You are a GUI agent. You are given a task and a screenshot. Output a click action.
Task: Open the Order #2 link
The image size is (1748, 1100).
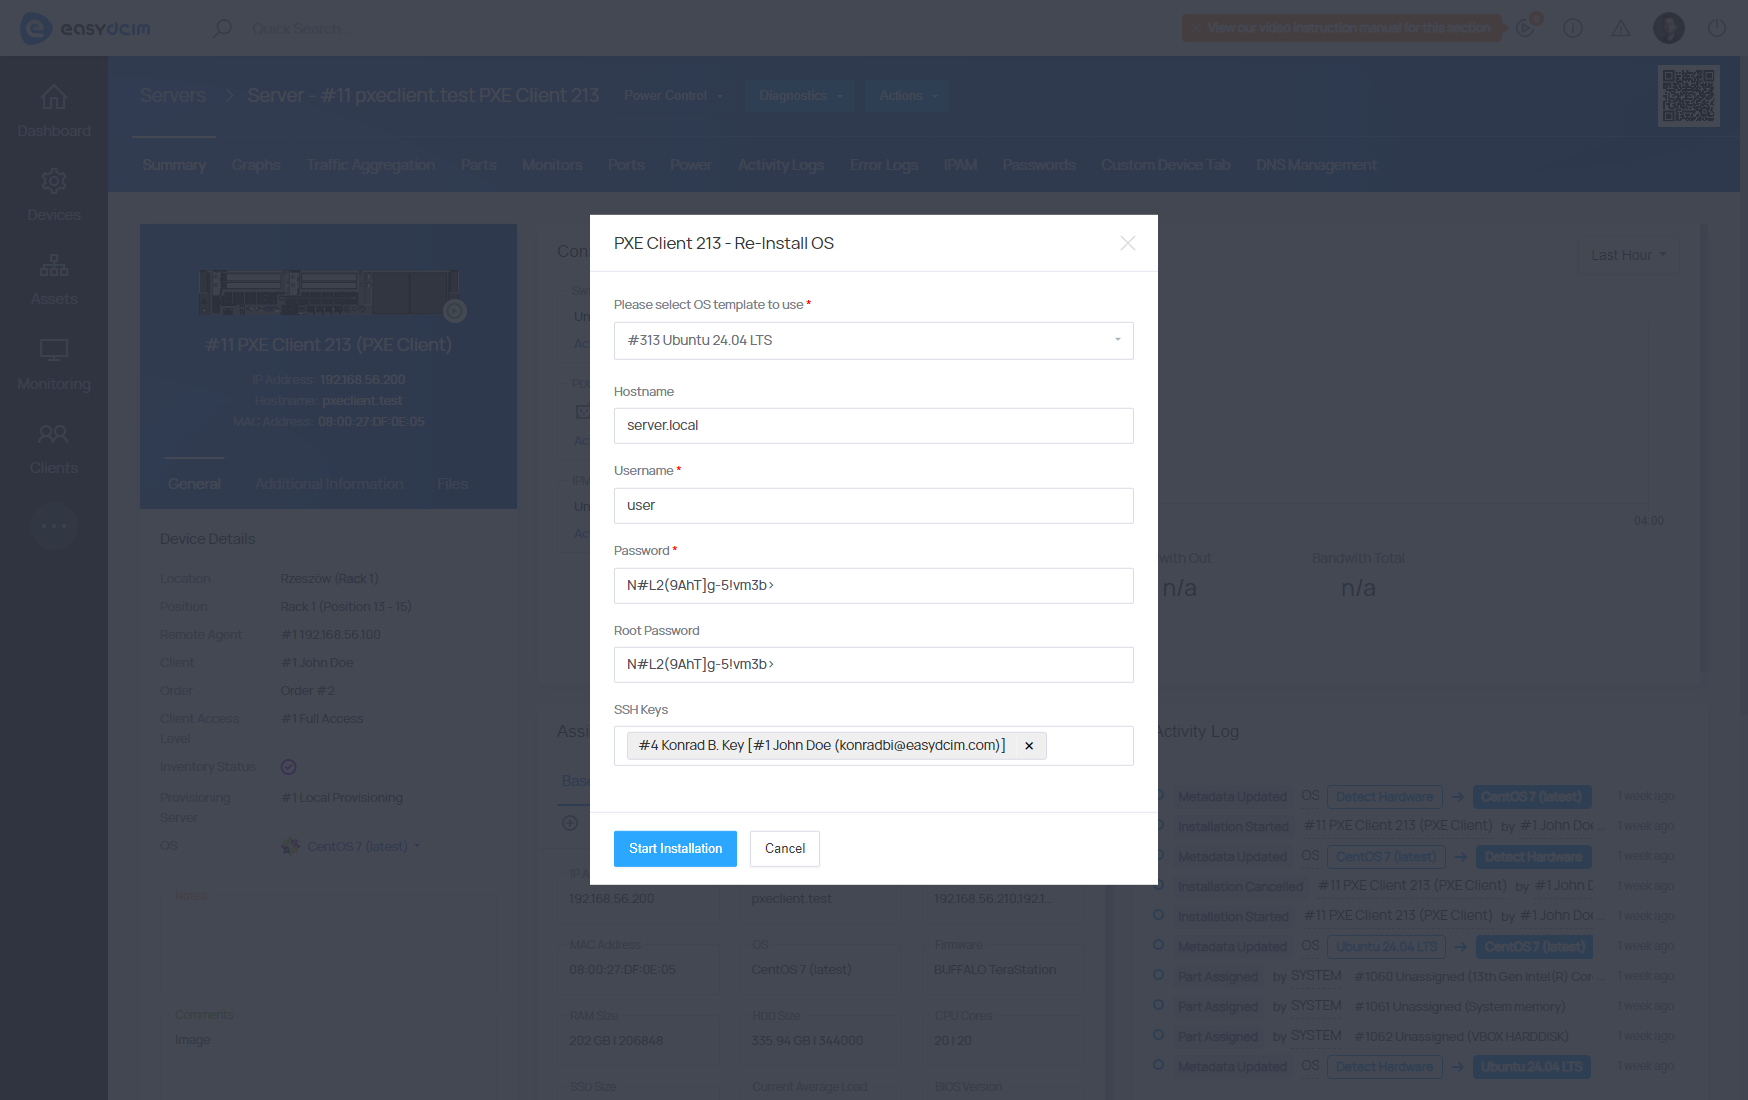point(308,691)
